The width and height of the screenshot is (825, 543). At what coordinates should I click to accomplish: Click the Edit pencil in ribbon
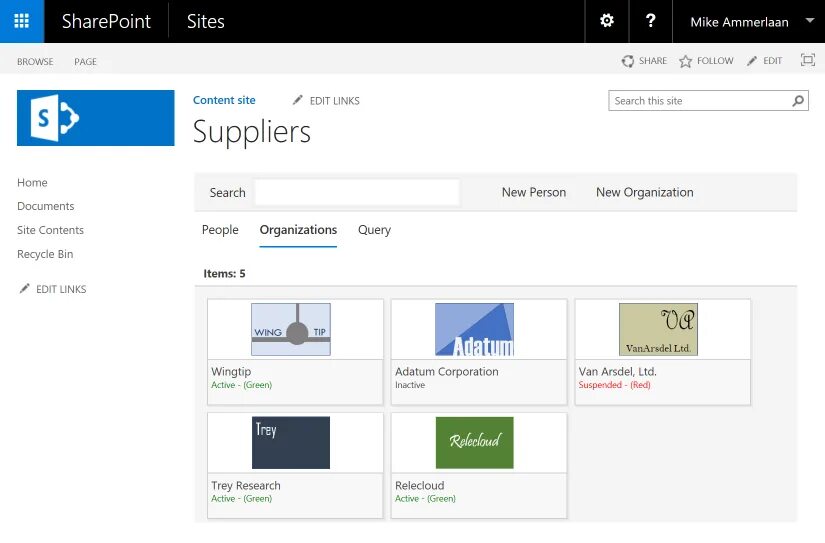(x=752, y=61)
